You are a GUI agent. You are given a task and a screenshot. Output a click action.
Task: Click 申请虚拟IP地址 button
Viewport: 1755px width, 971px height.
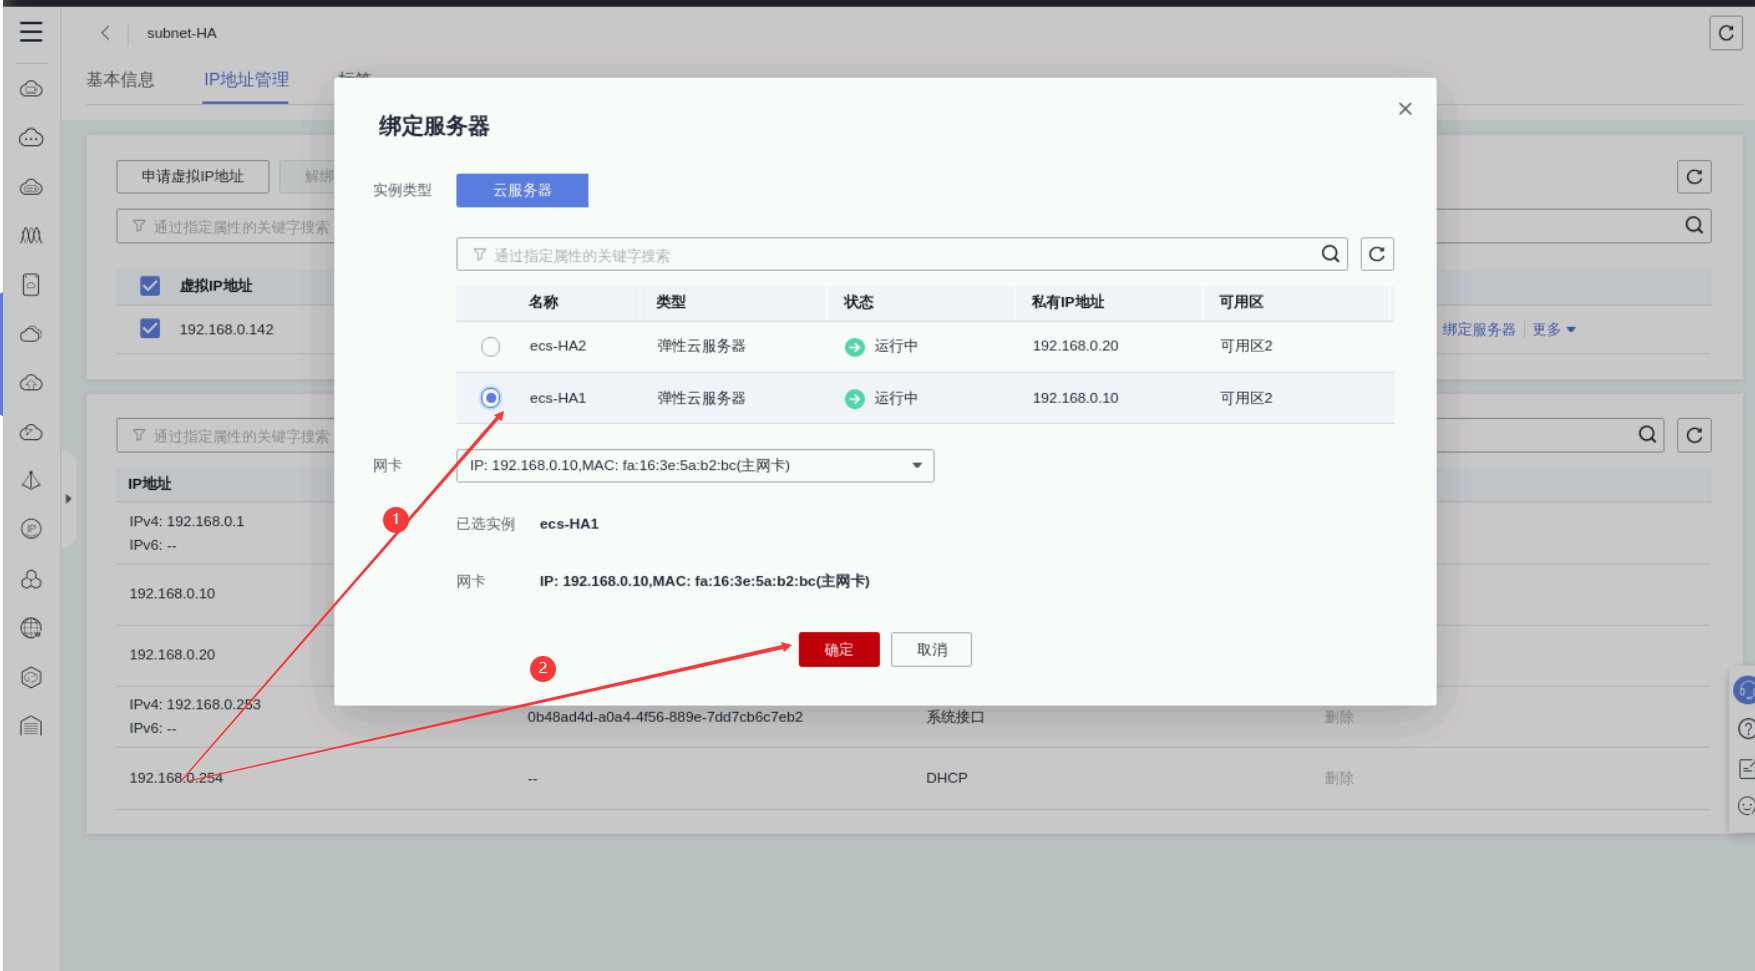tap(193, 177)
